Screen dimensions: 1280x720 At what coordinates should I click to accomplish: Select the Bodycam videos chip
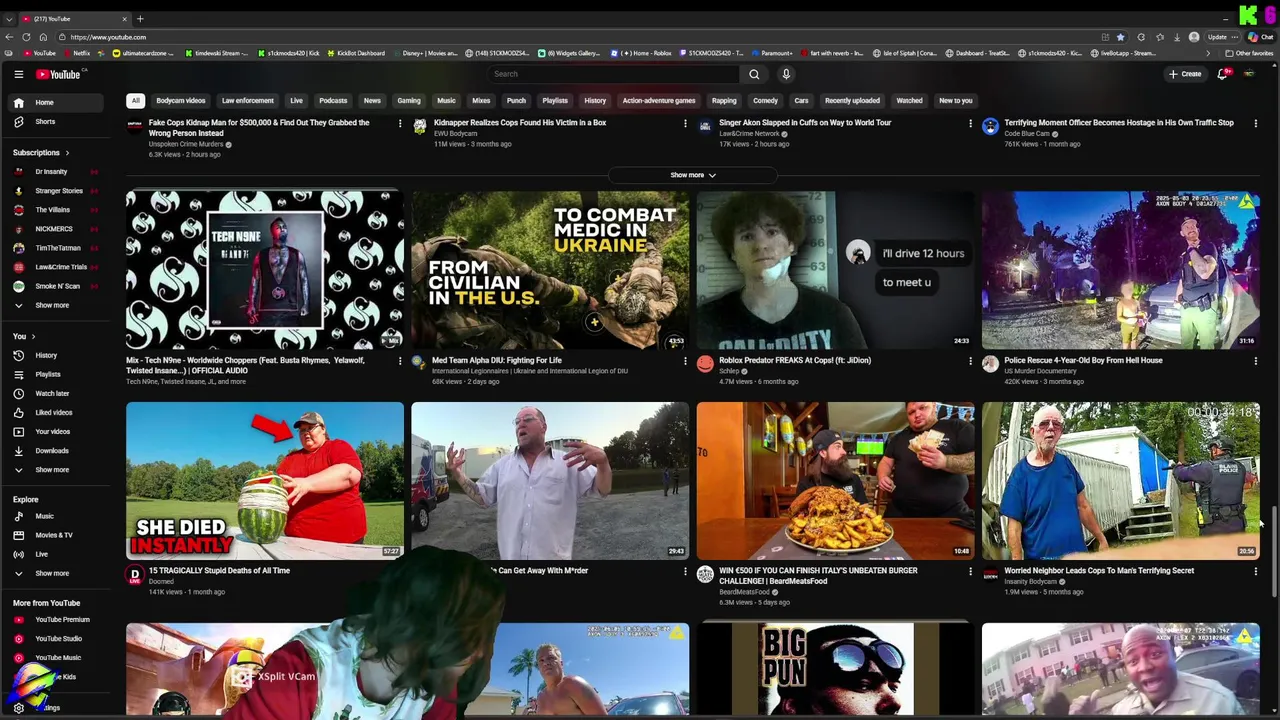pyautogui.click(x=180, y=100)
